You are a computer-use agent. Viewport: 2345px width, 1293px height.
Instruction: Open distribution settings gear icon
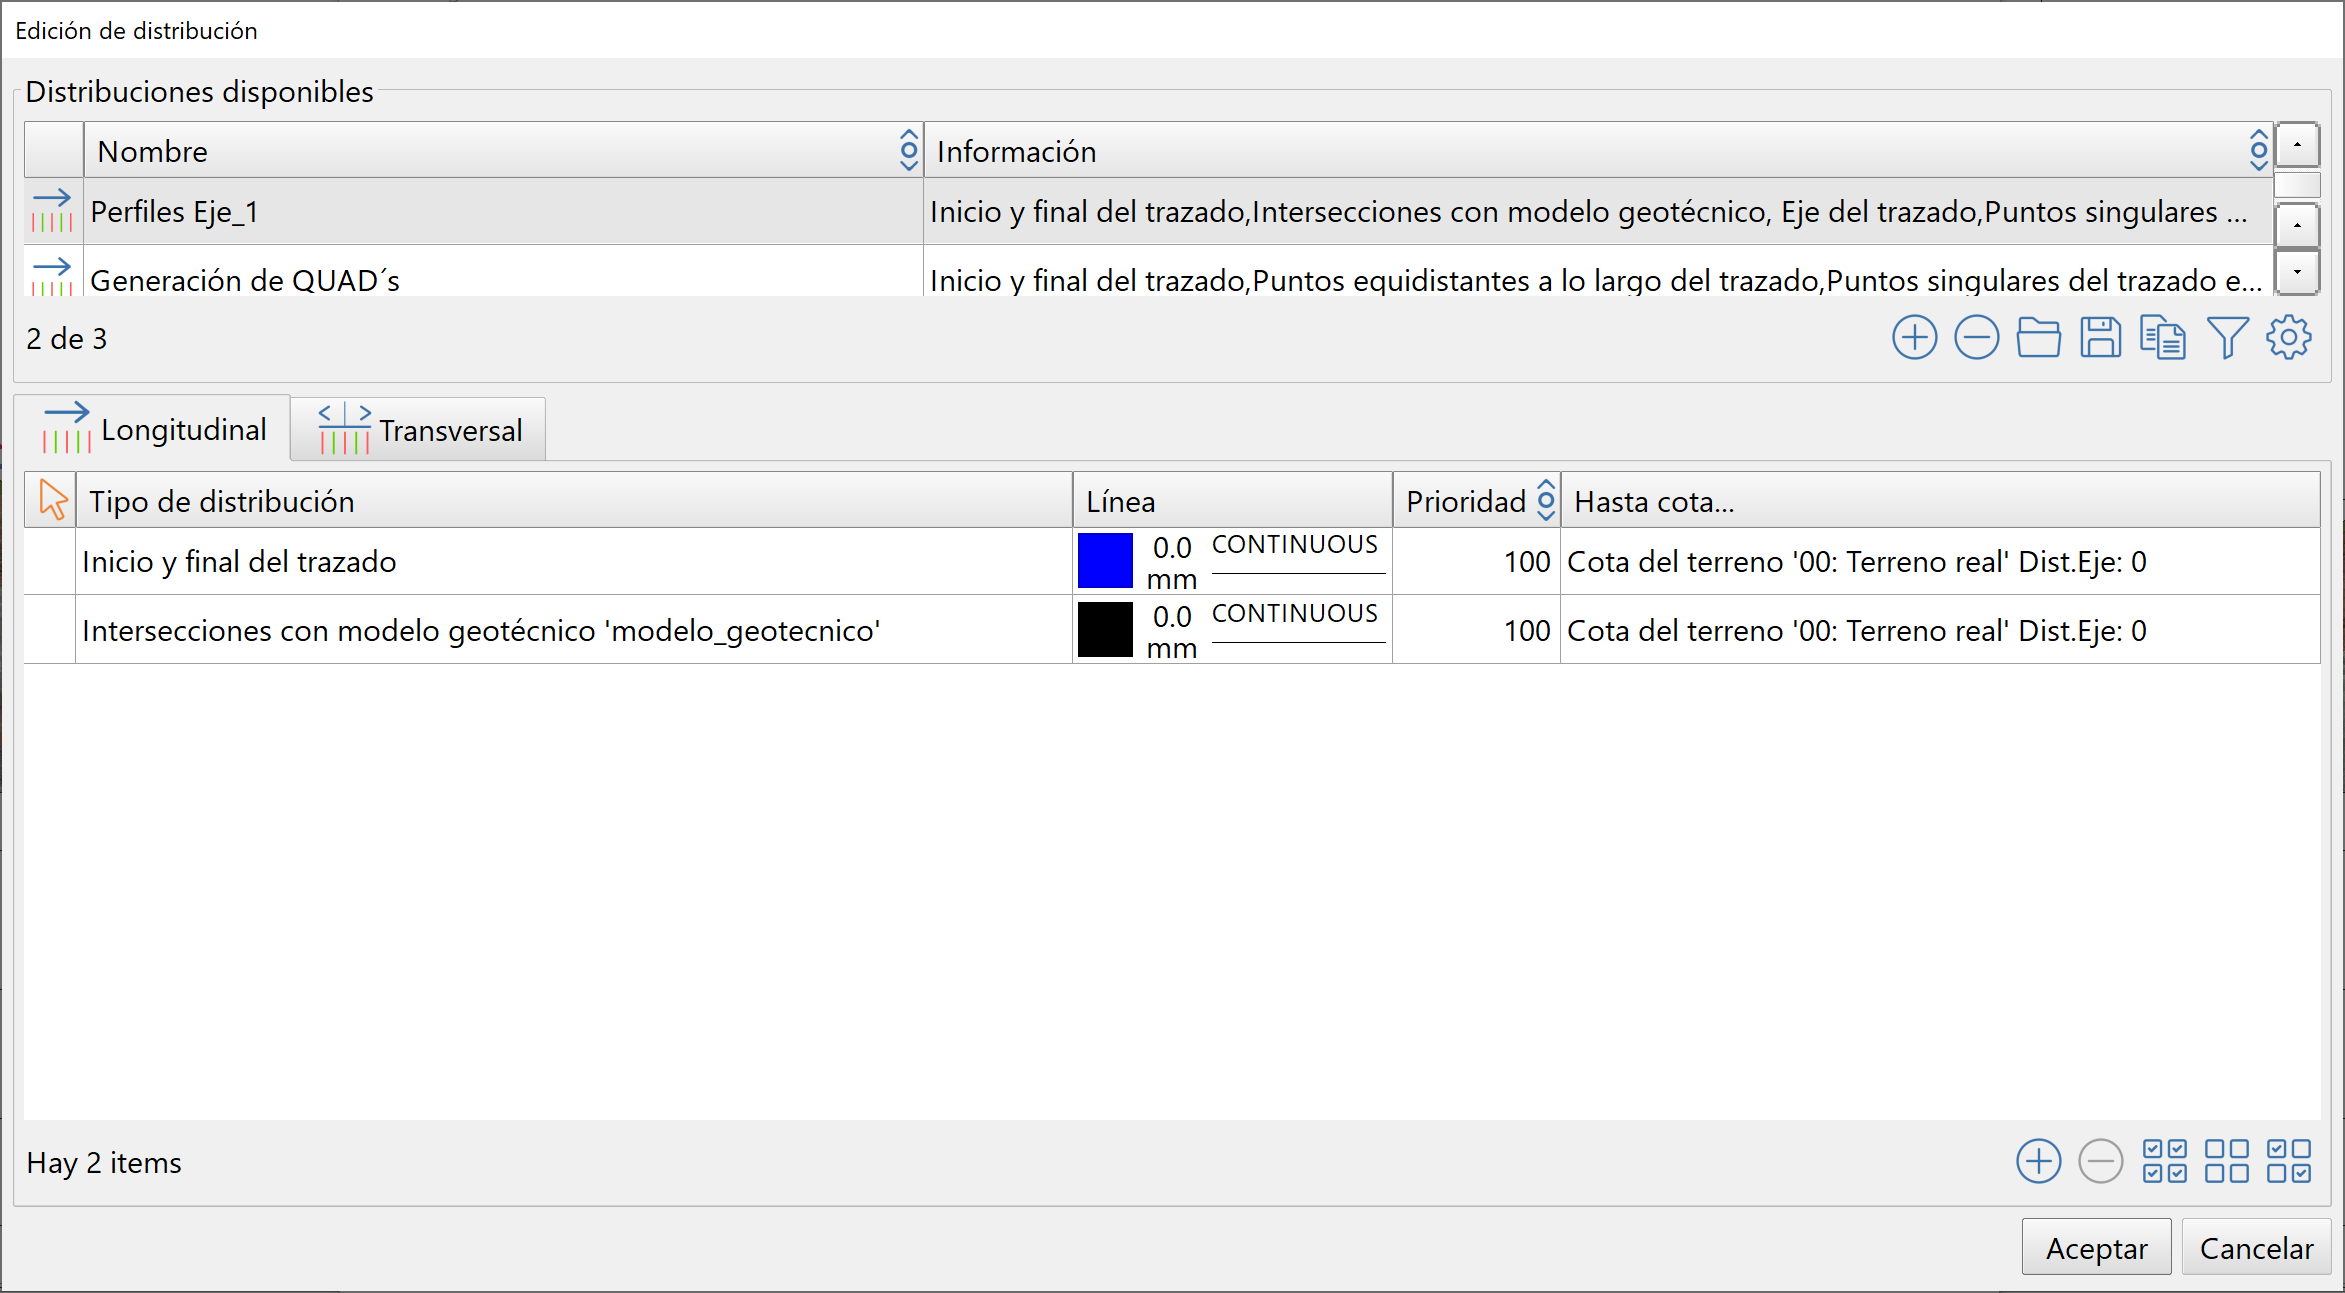[2288, 338]
